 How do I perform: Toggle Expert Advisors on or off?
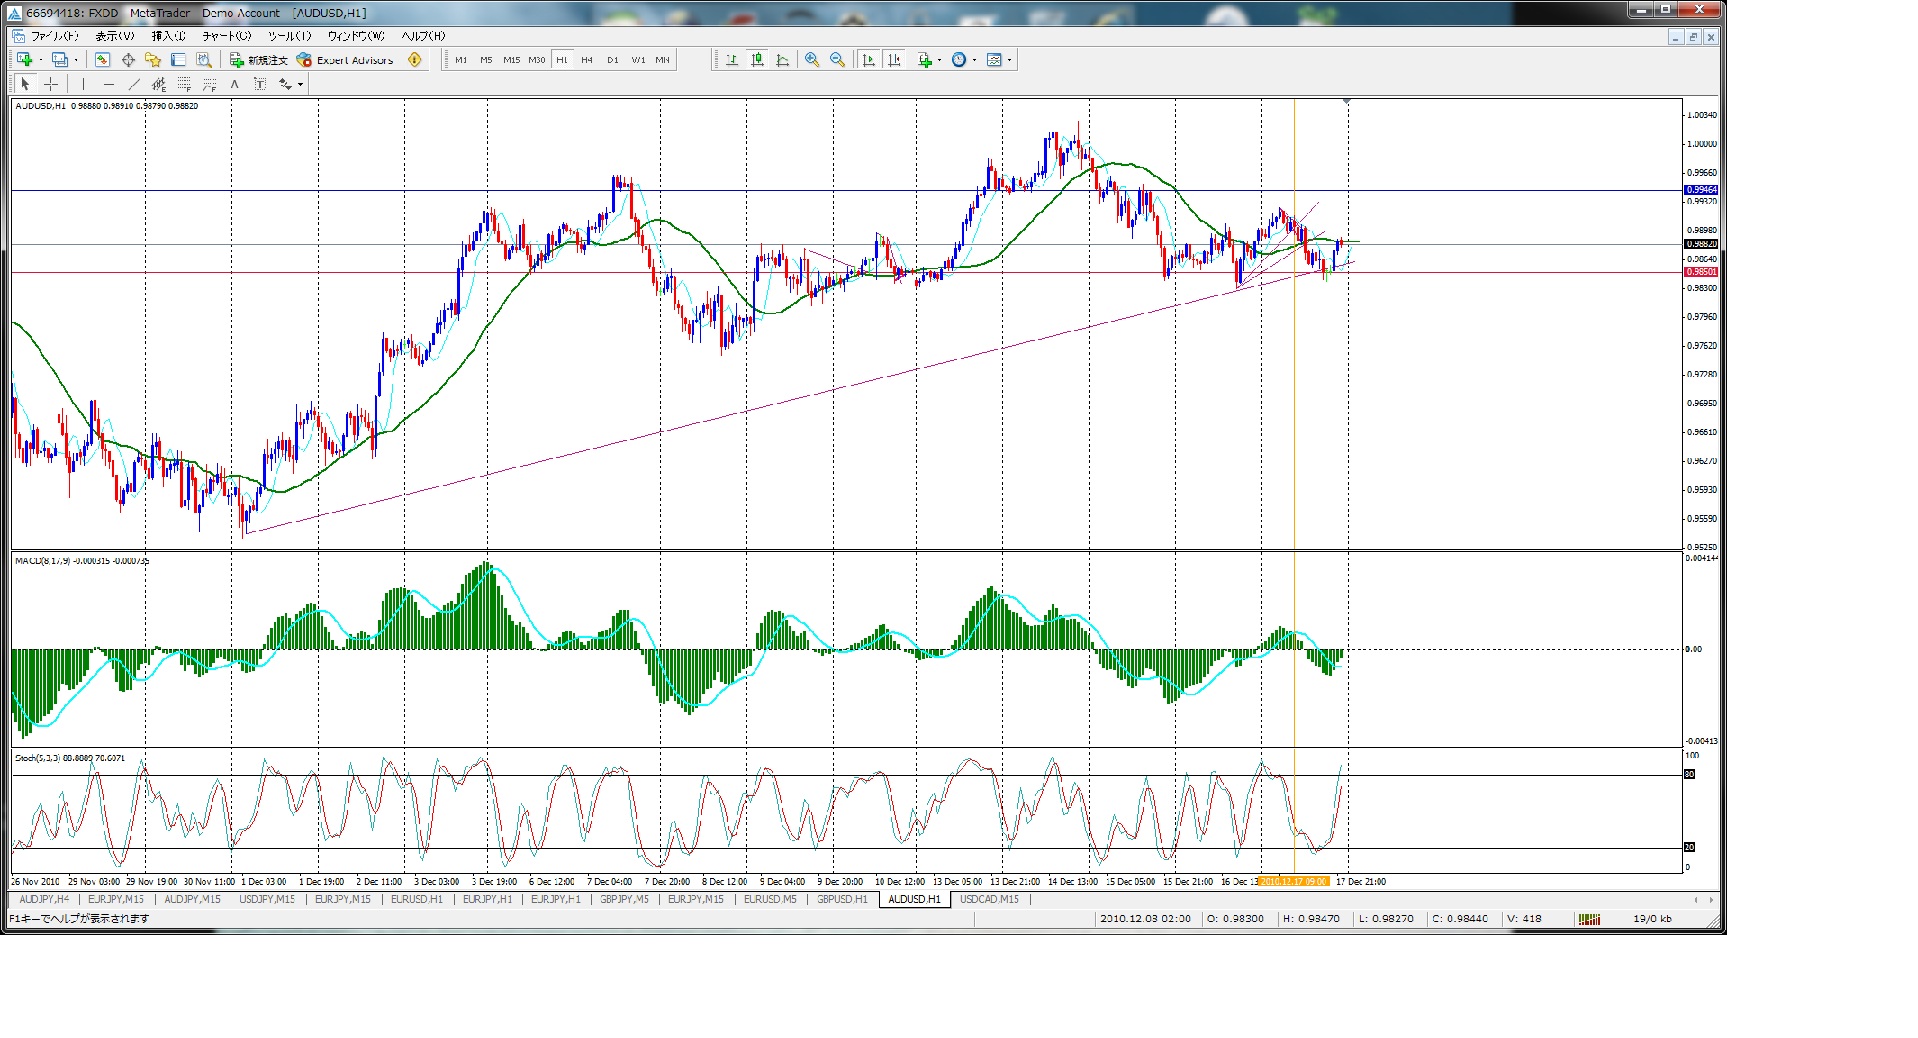[346, 60]
